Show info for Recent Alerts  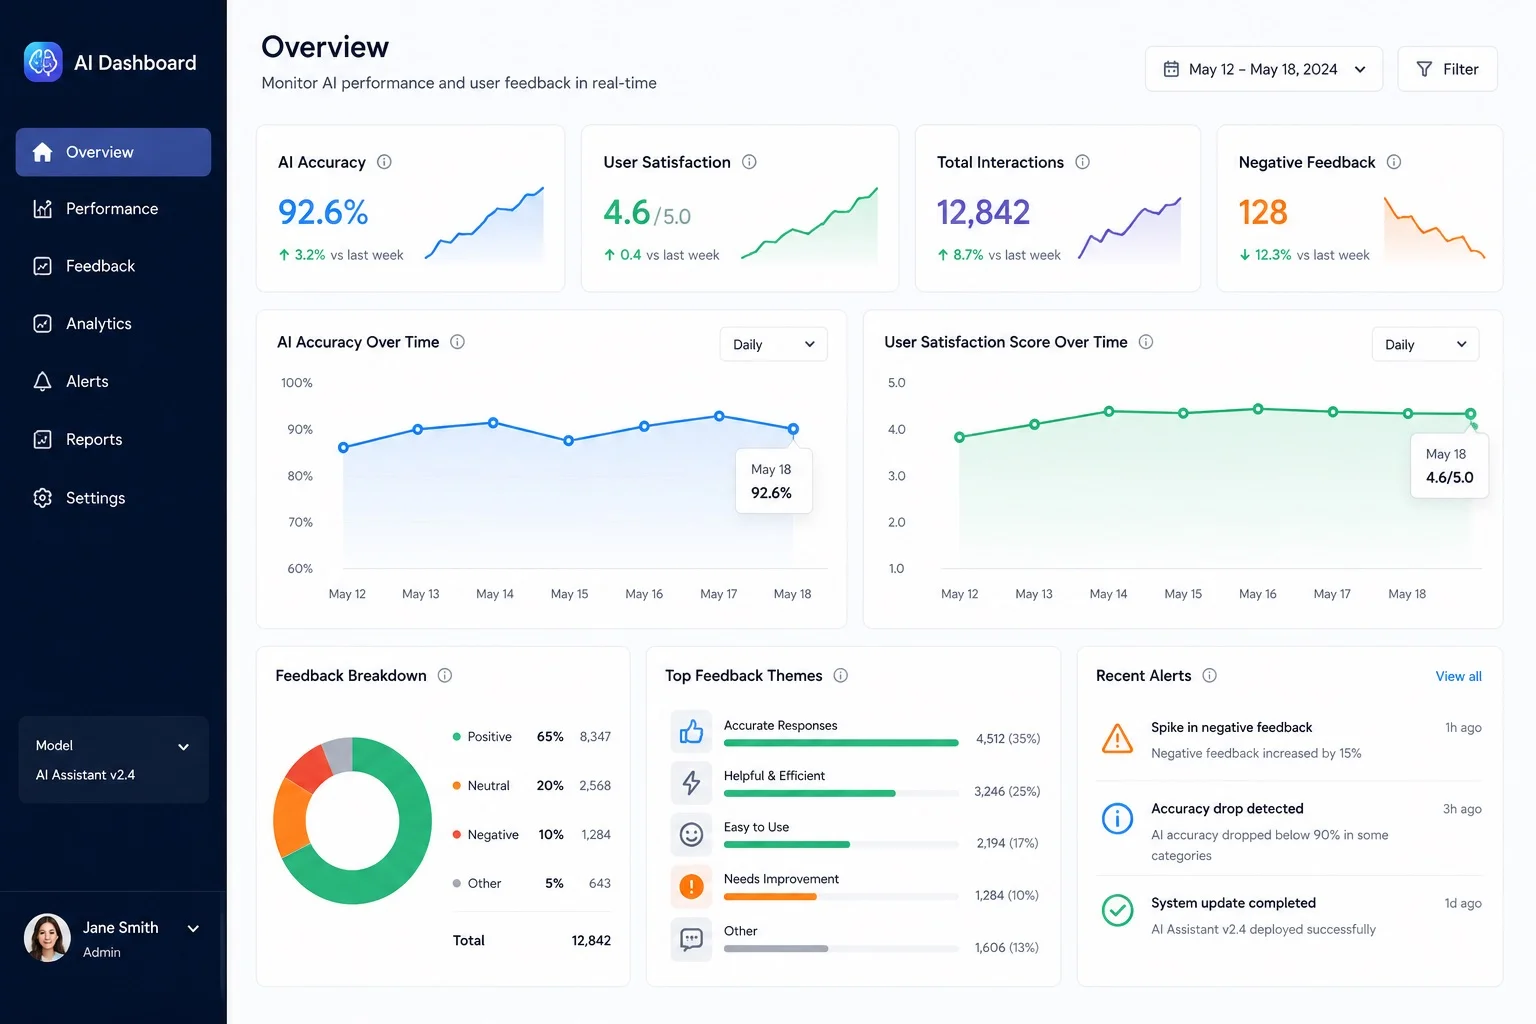[x=1209, y=676]
